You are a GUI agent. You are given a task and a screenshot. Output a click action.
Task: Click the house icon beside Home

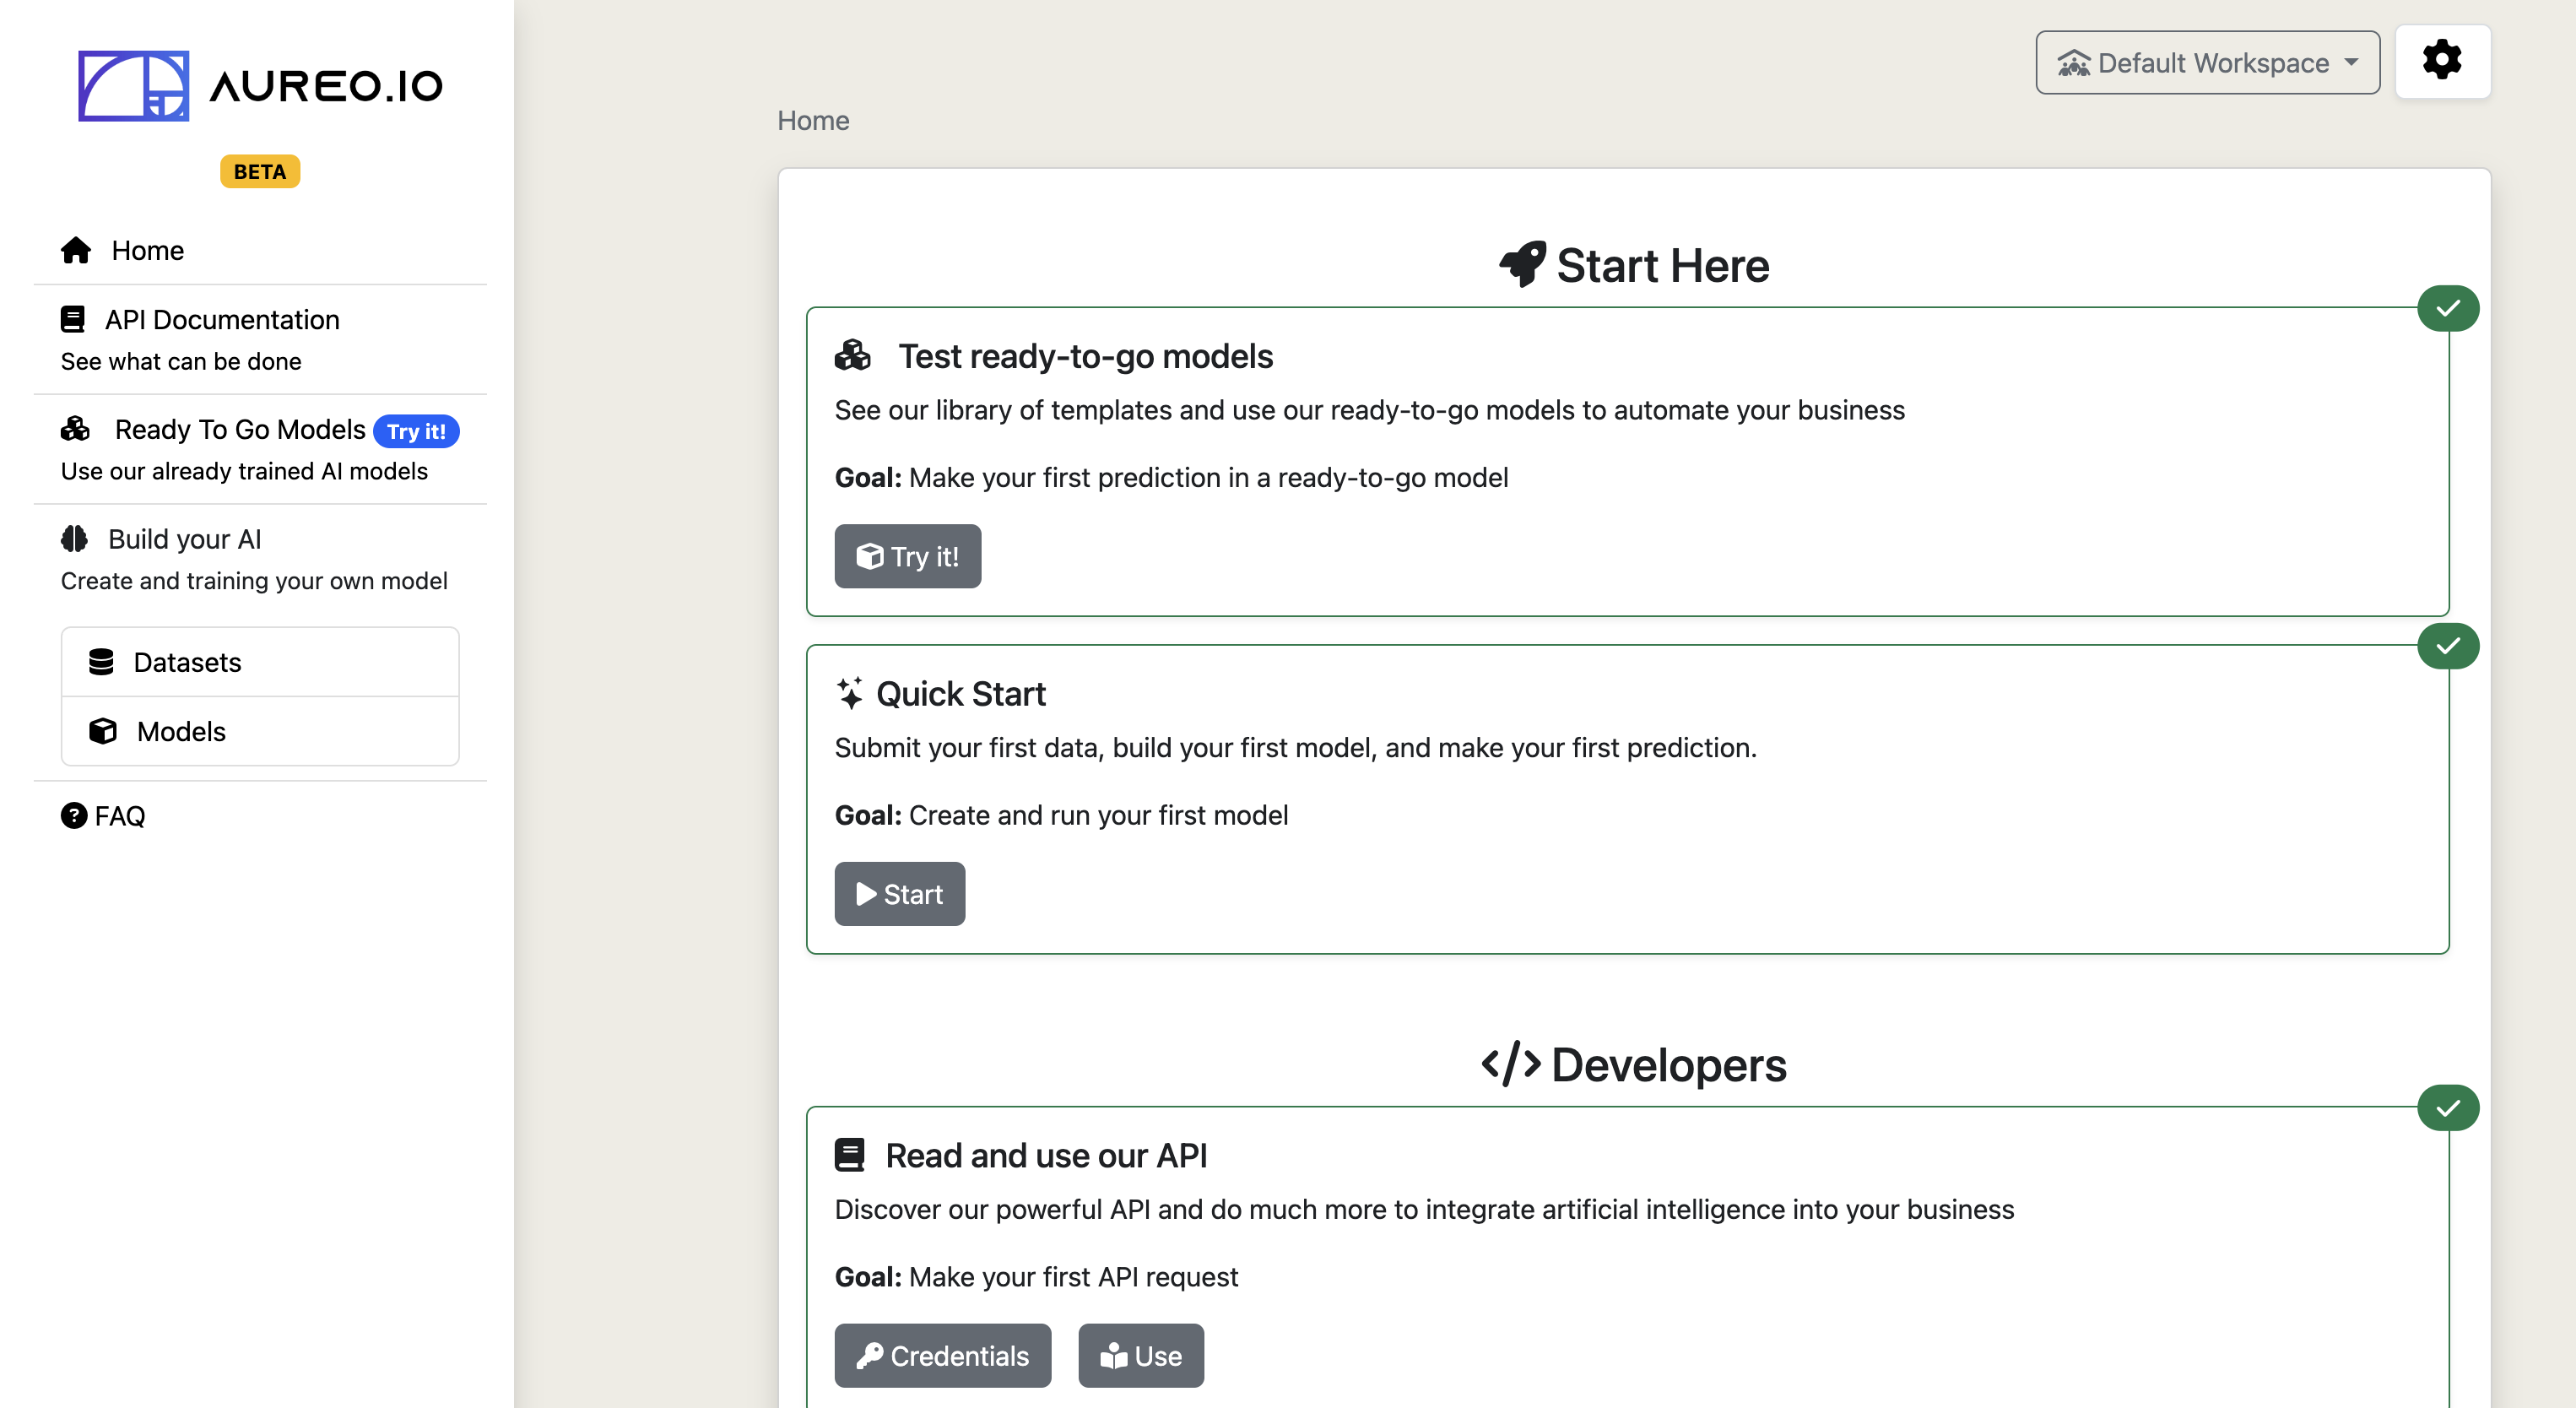[x=76, y=250]
